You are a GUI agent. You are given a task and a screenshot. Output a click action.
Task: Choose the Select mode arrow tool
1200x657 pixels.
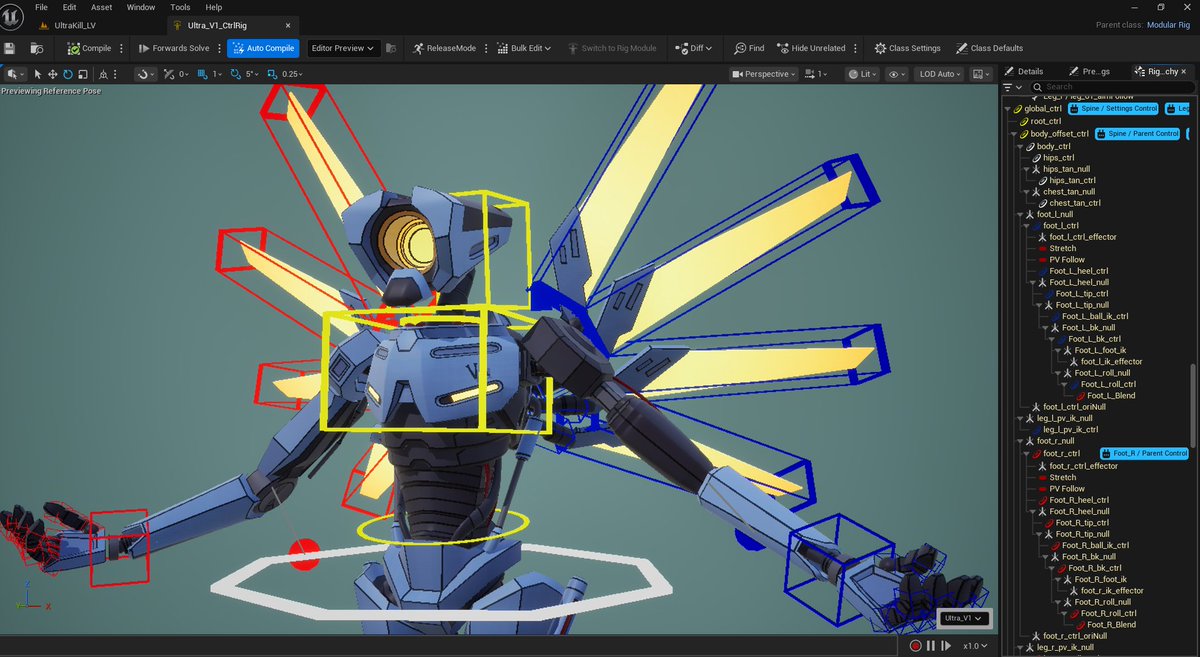(38, 74)
